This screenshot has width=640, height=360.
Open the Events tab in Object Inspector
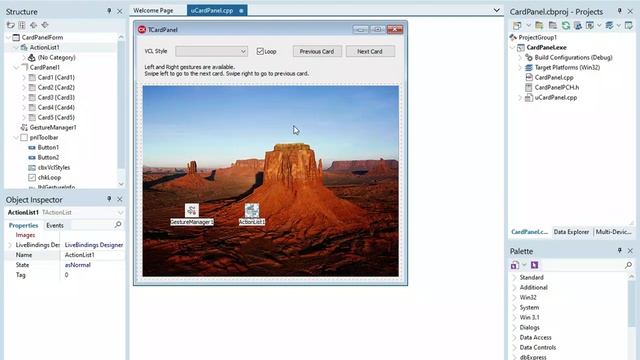click(x=55, y=225)
